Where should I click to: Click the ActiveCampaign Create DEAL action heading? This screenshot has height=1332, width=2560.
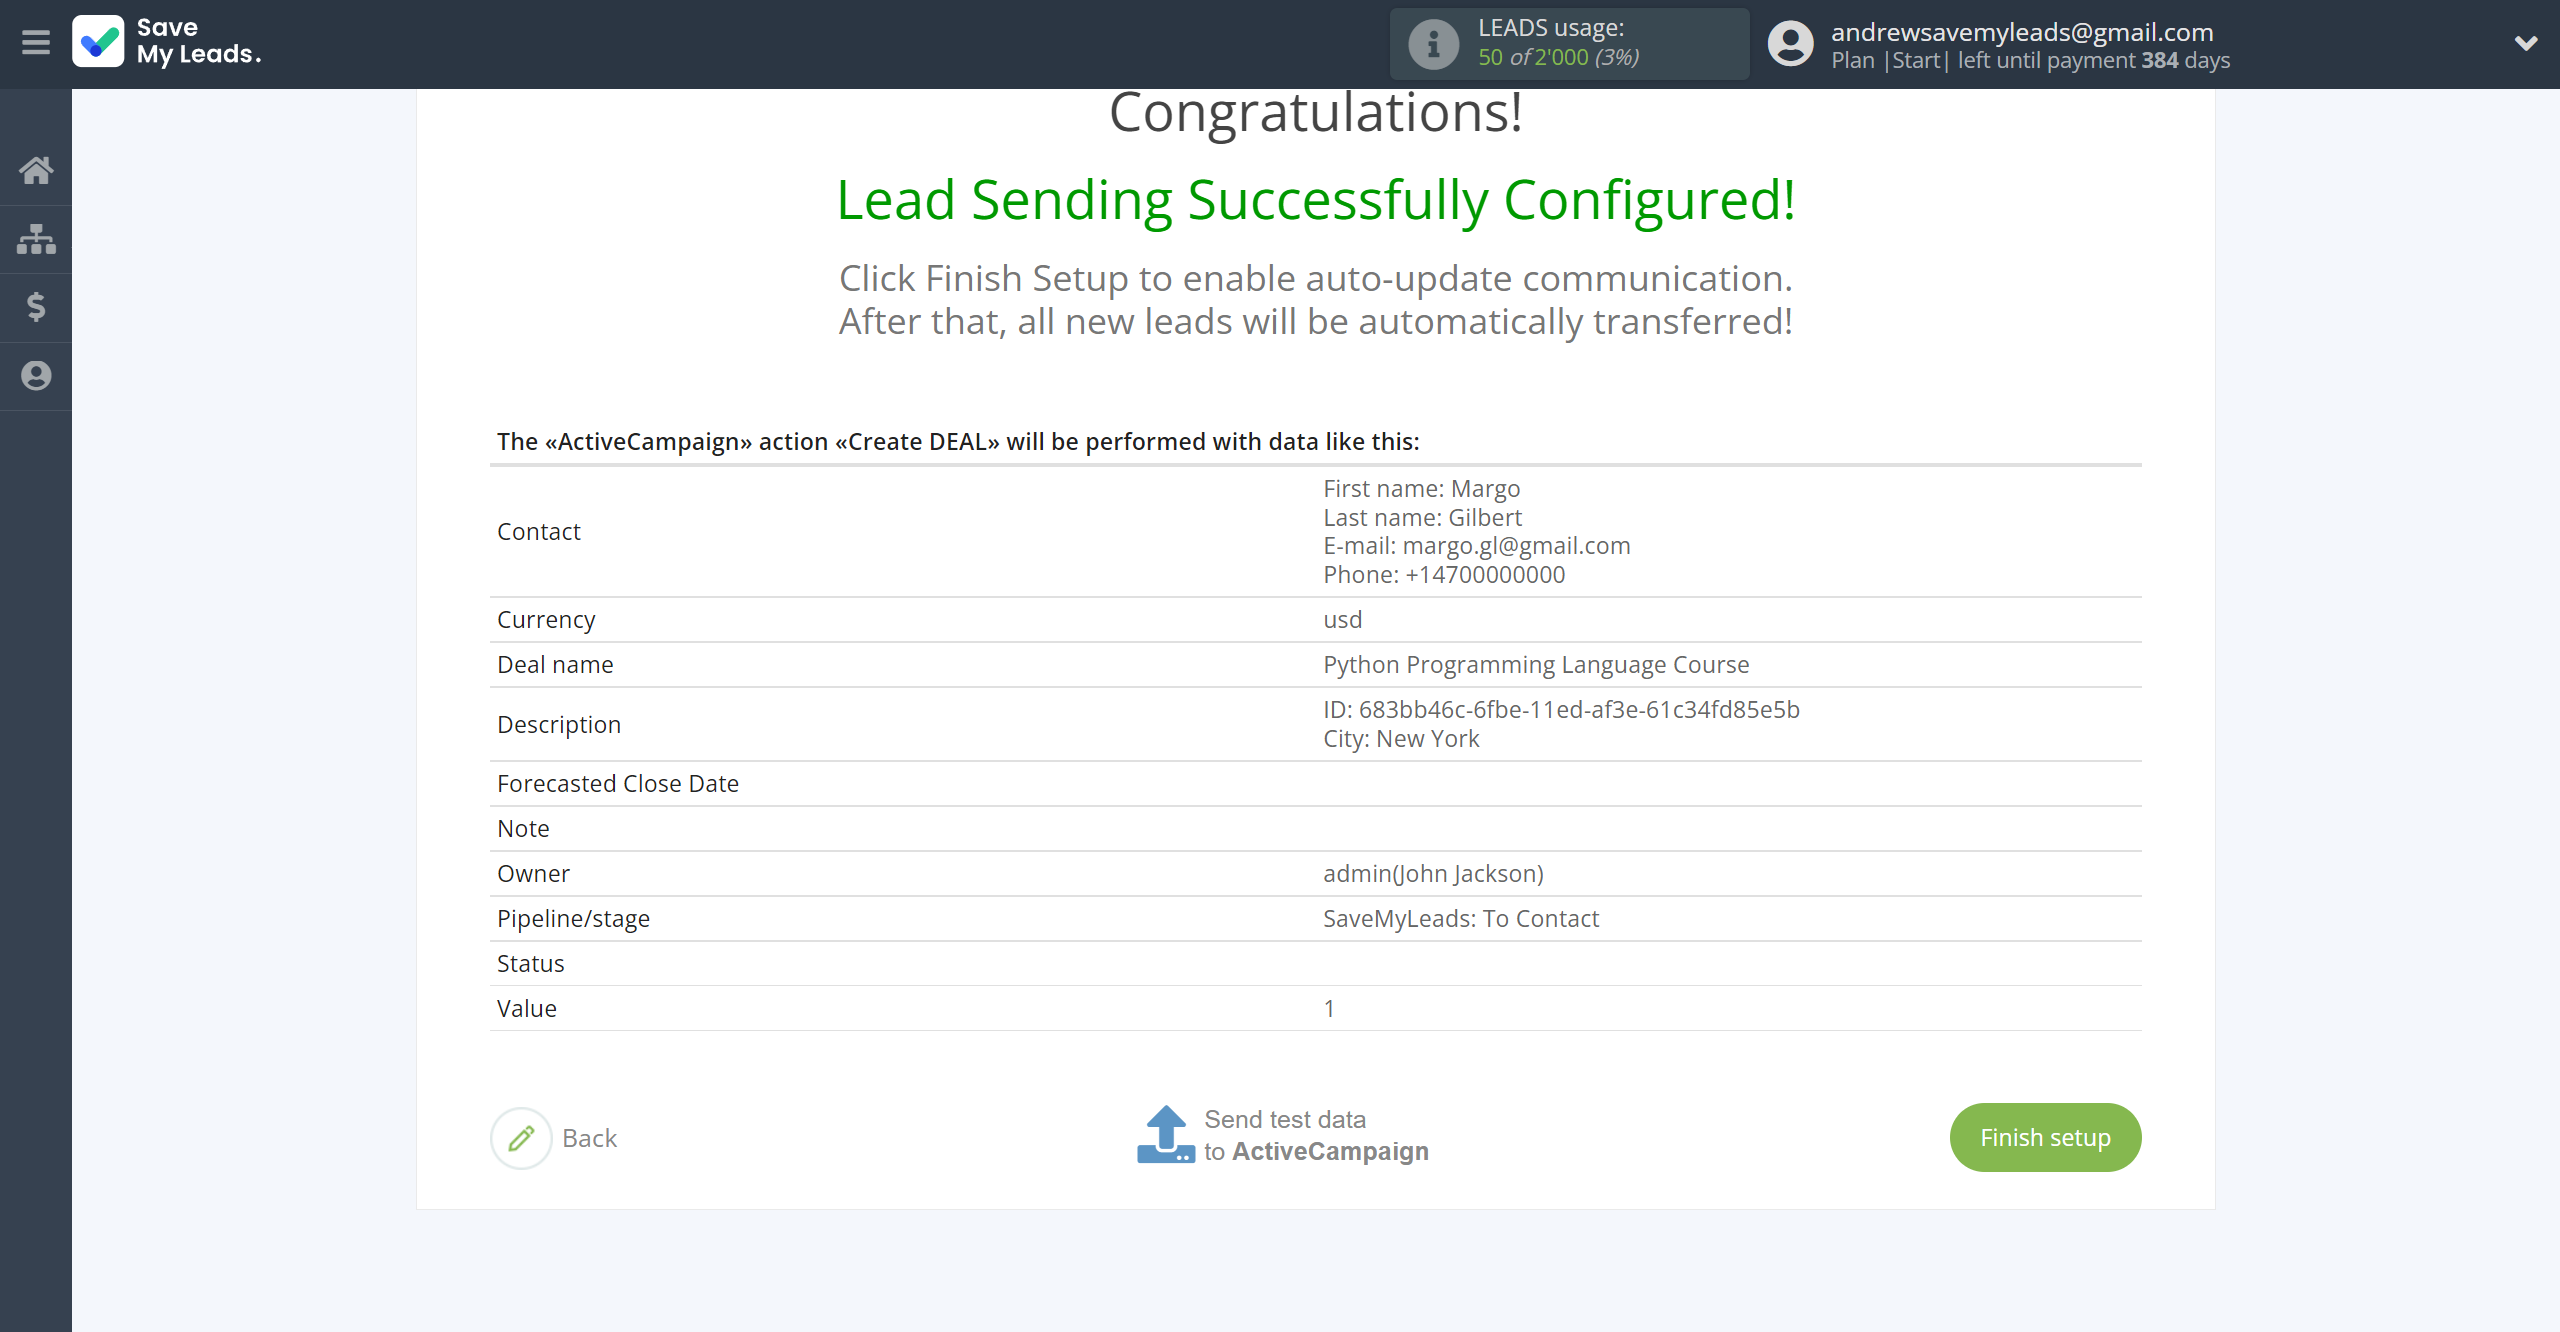958,441
